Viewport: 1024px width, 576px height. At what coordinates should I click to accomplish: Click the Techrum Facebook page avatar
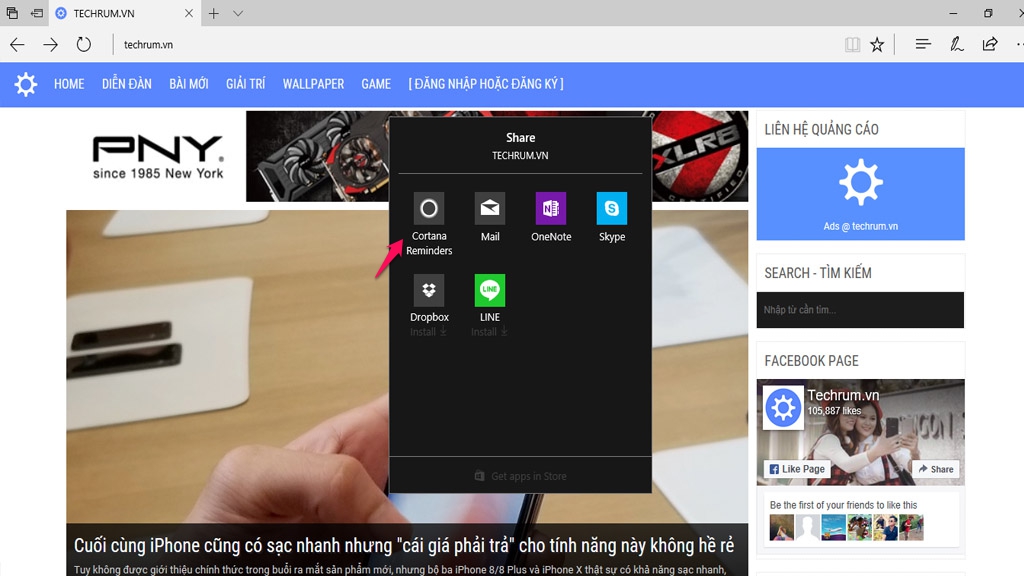pyautogui.click(x=783, y=408)
